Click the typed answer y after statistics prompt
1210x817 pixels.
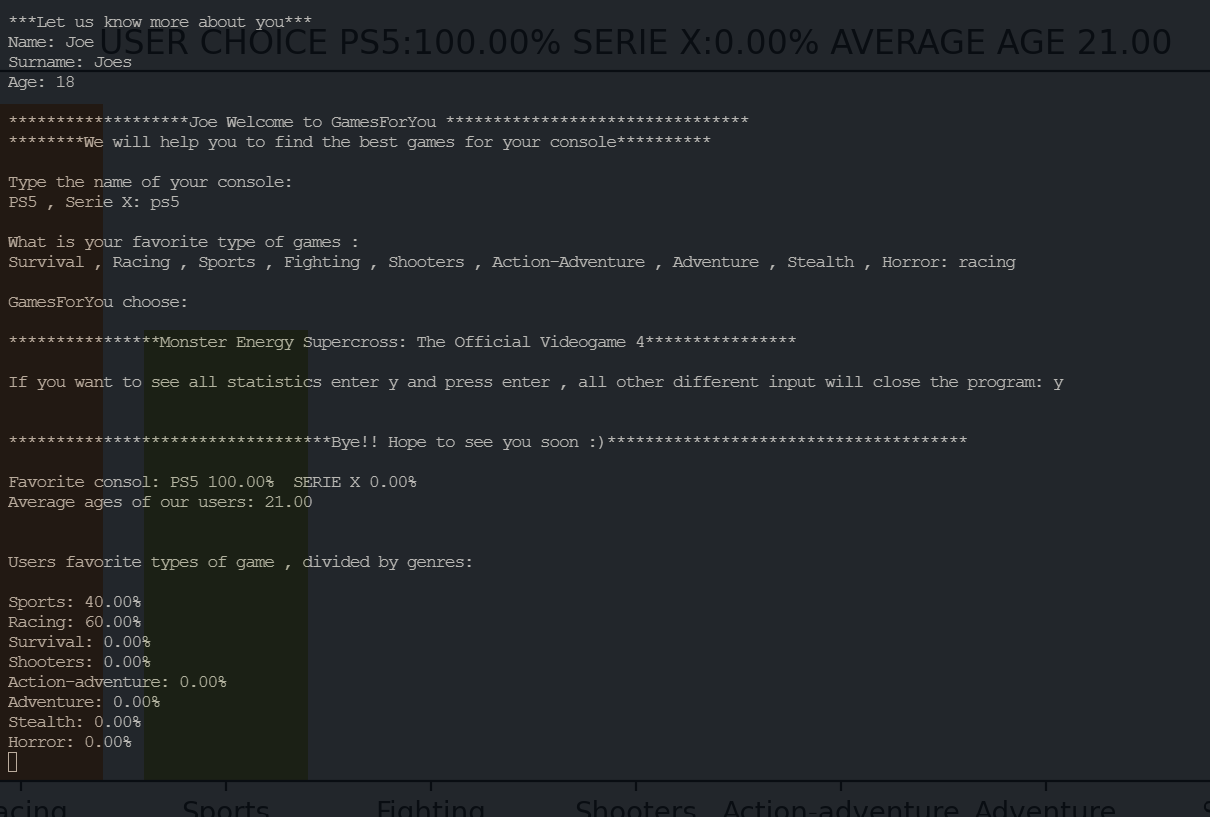(1059, 381)
